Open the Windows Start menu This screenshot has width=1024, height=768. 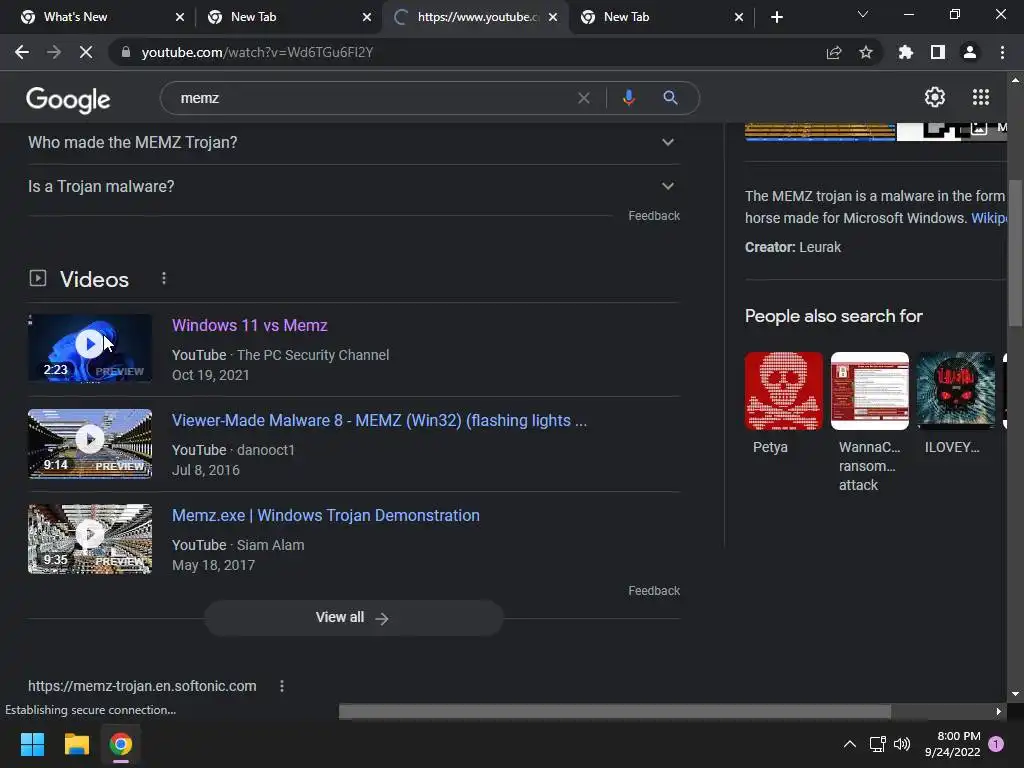(32, 744)
